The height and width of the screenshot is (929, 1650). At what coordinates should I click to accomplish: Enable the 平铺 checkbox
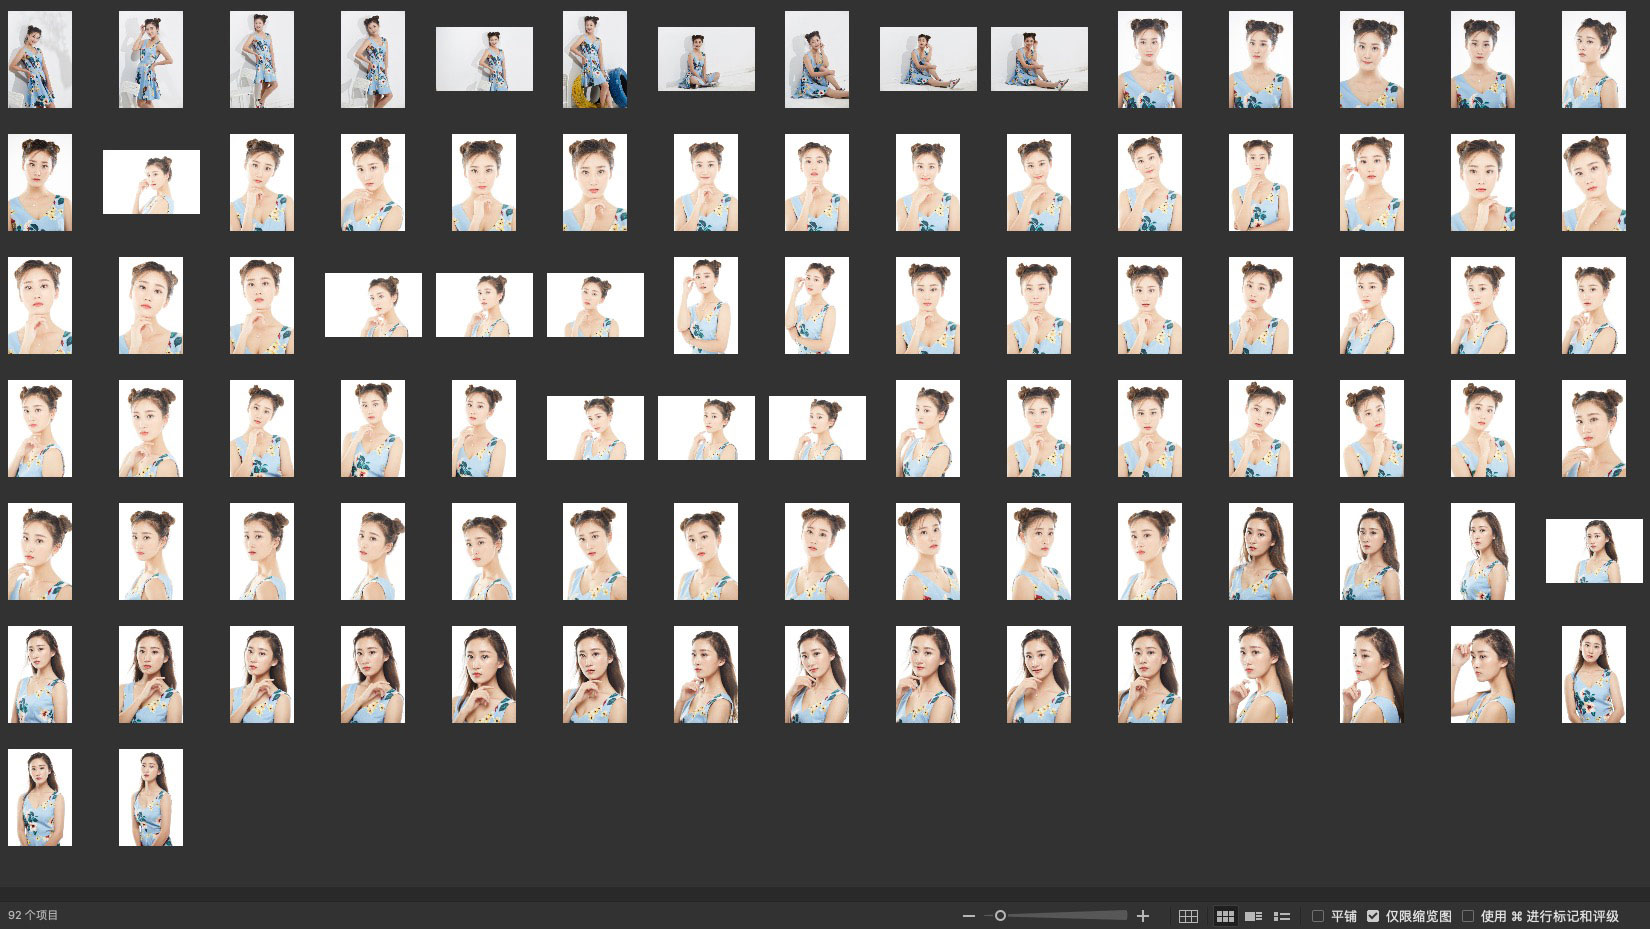pos(1318,916)
